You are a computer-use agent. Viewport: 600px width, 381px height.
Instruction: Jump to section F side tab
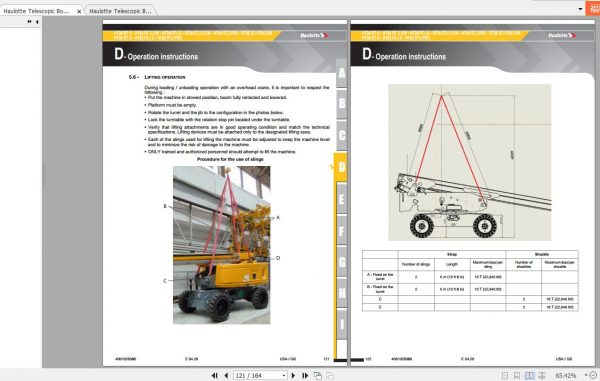[341, 231]
